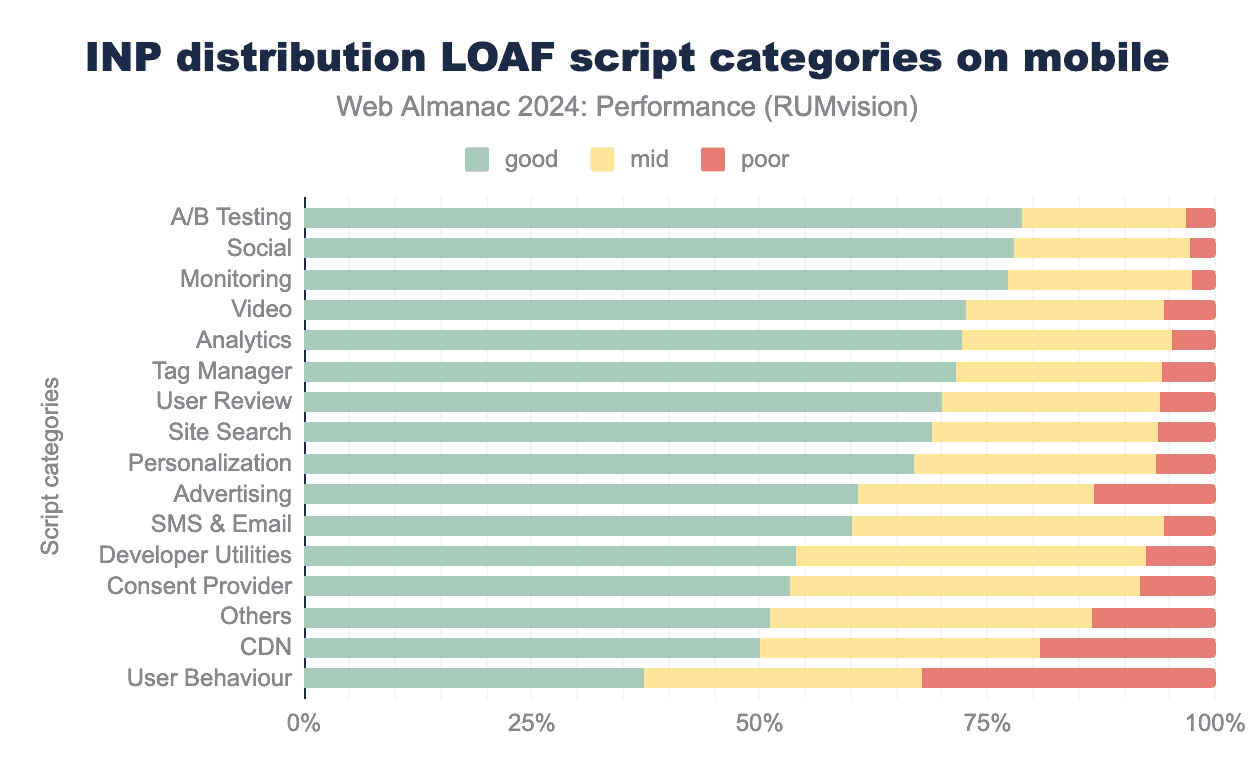Click the yellow segment of SMS & Email bar
Viewport: 1254px width, 774px height.
coord(1007,525)
